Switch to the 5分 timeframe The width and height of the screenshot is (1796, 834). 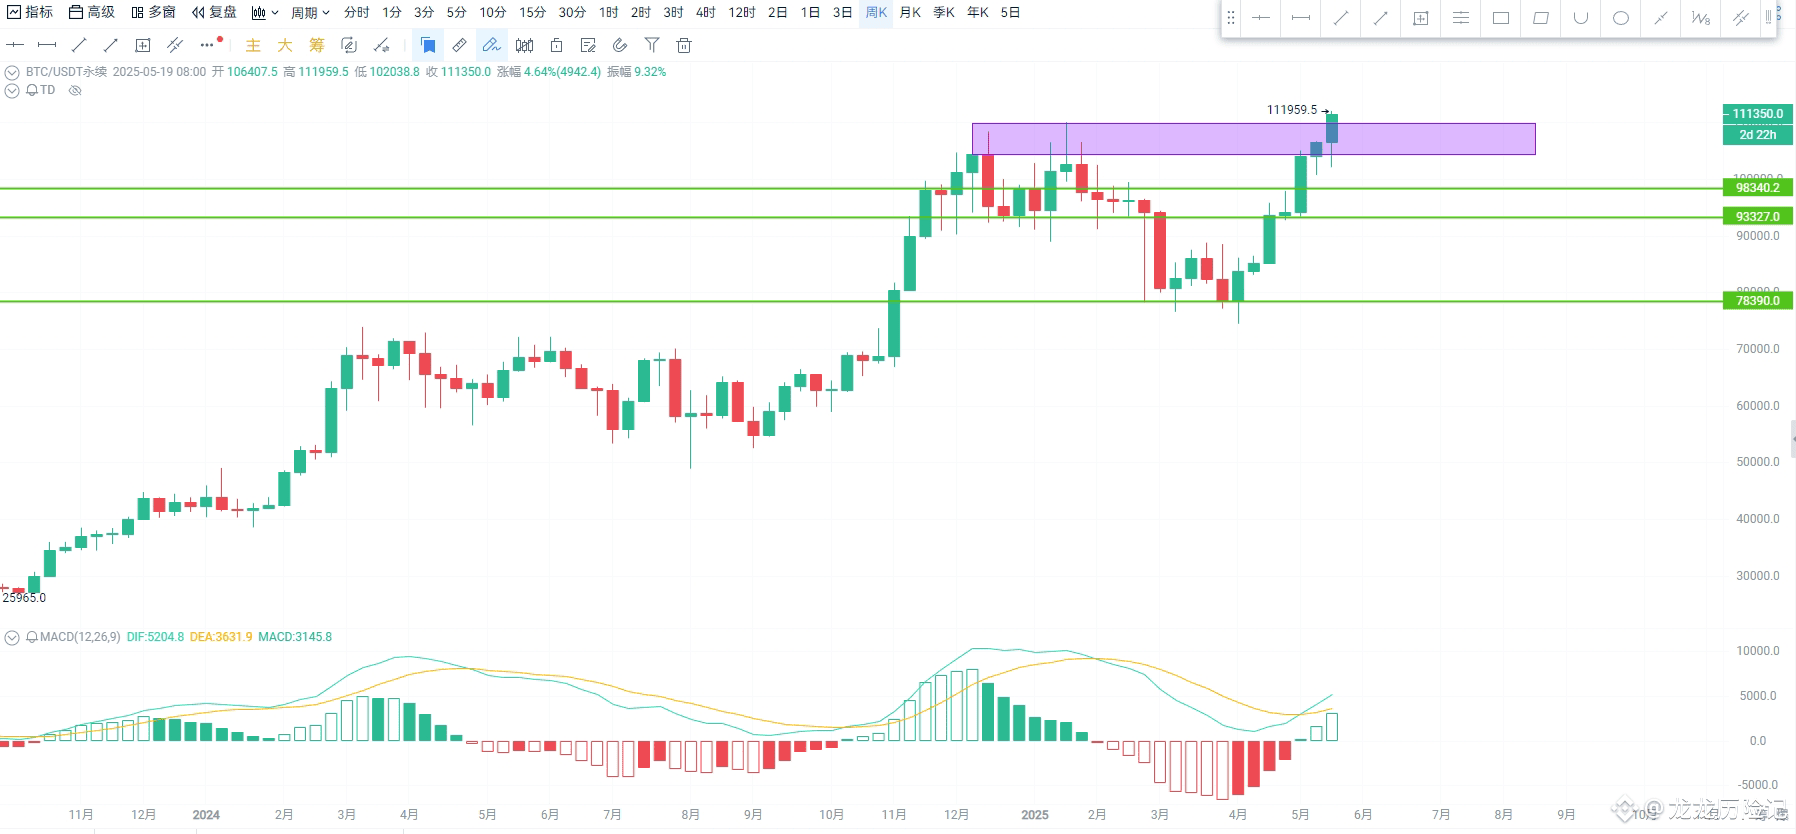coord(456,12)
